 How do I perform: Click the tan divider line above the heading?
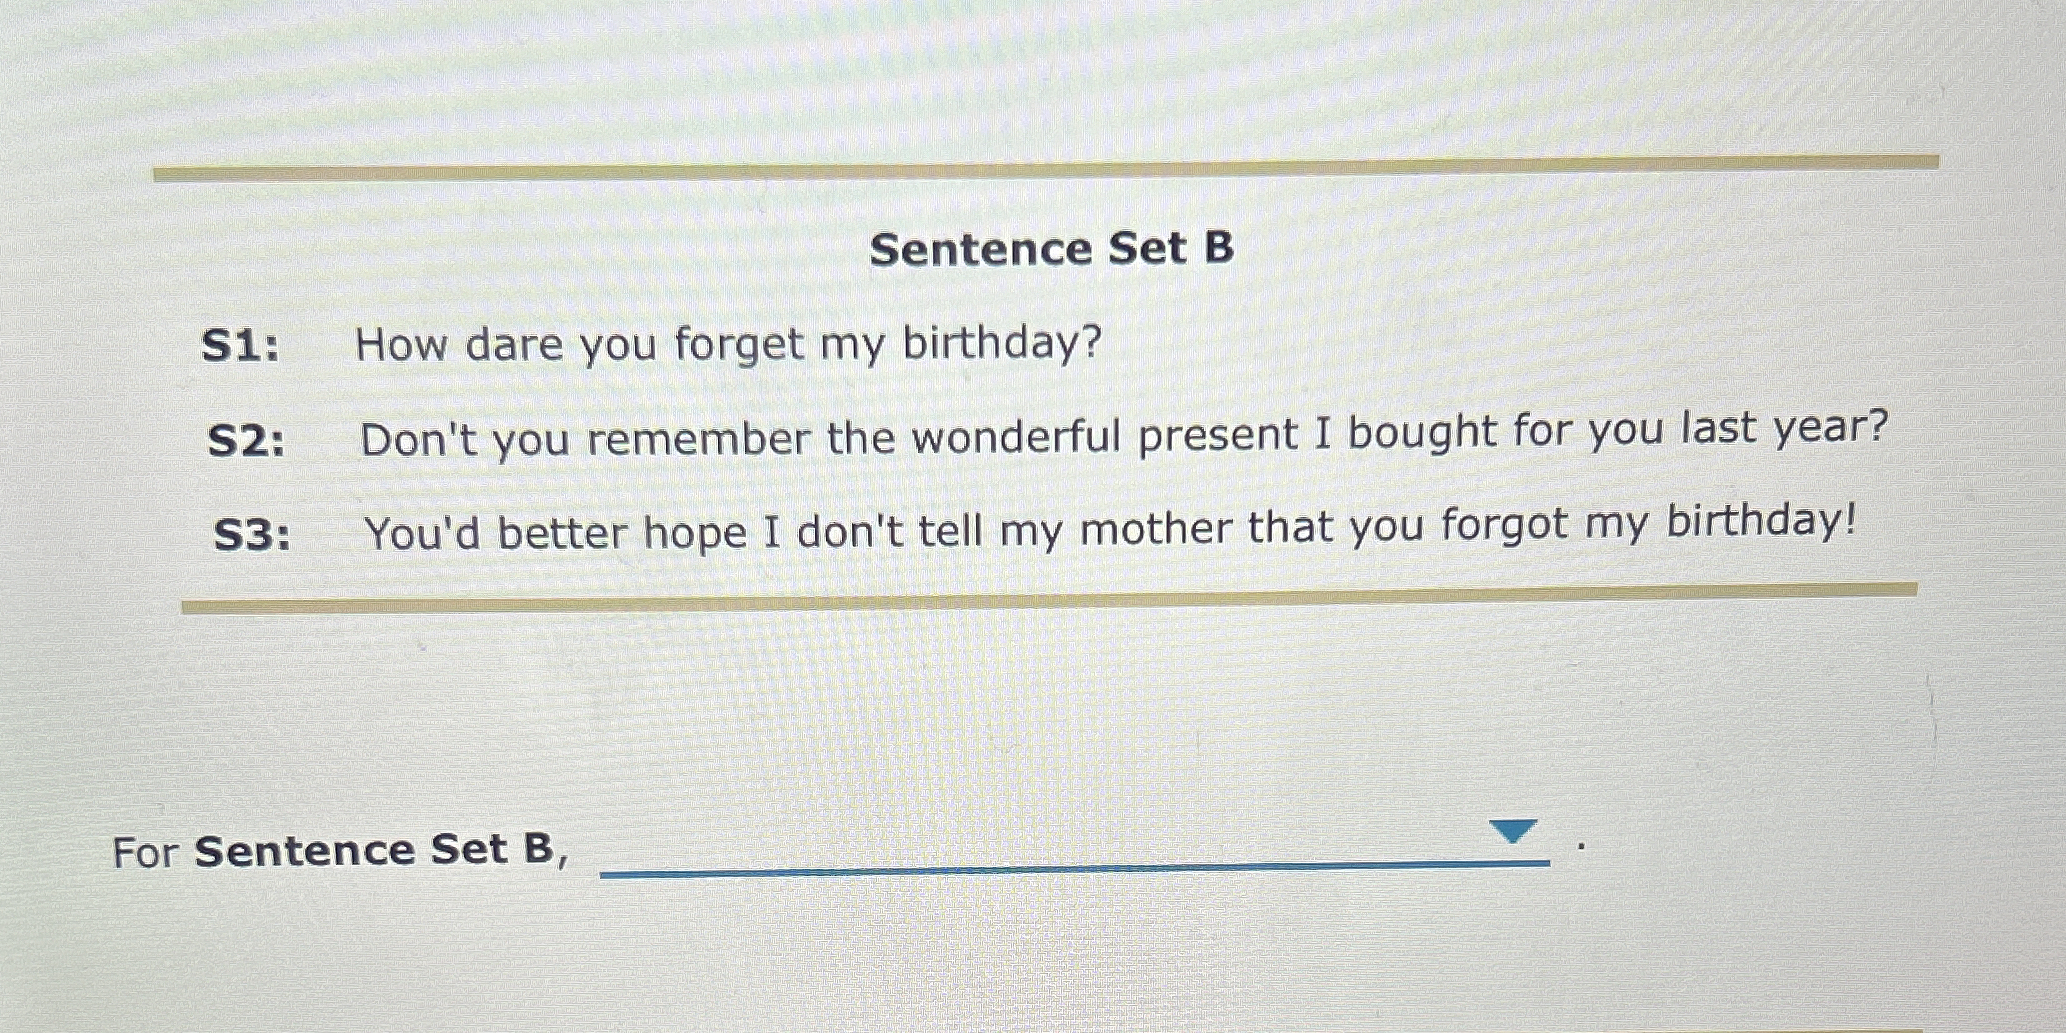(1046, 168)
